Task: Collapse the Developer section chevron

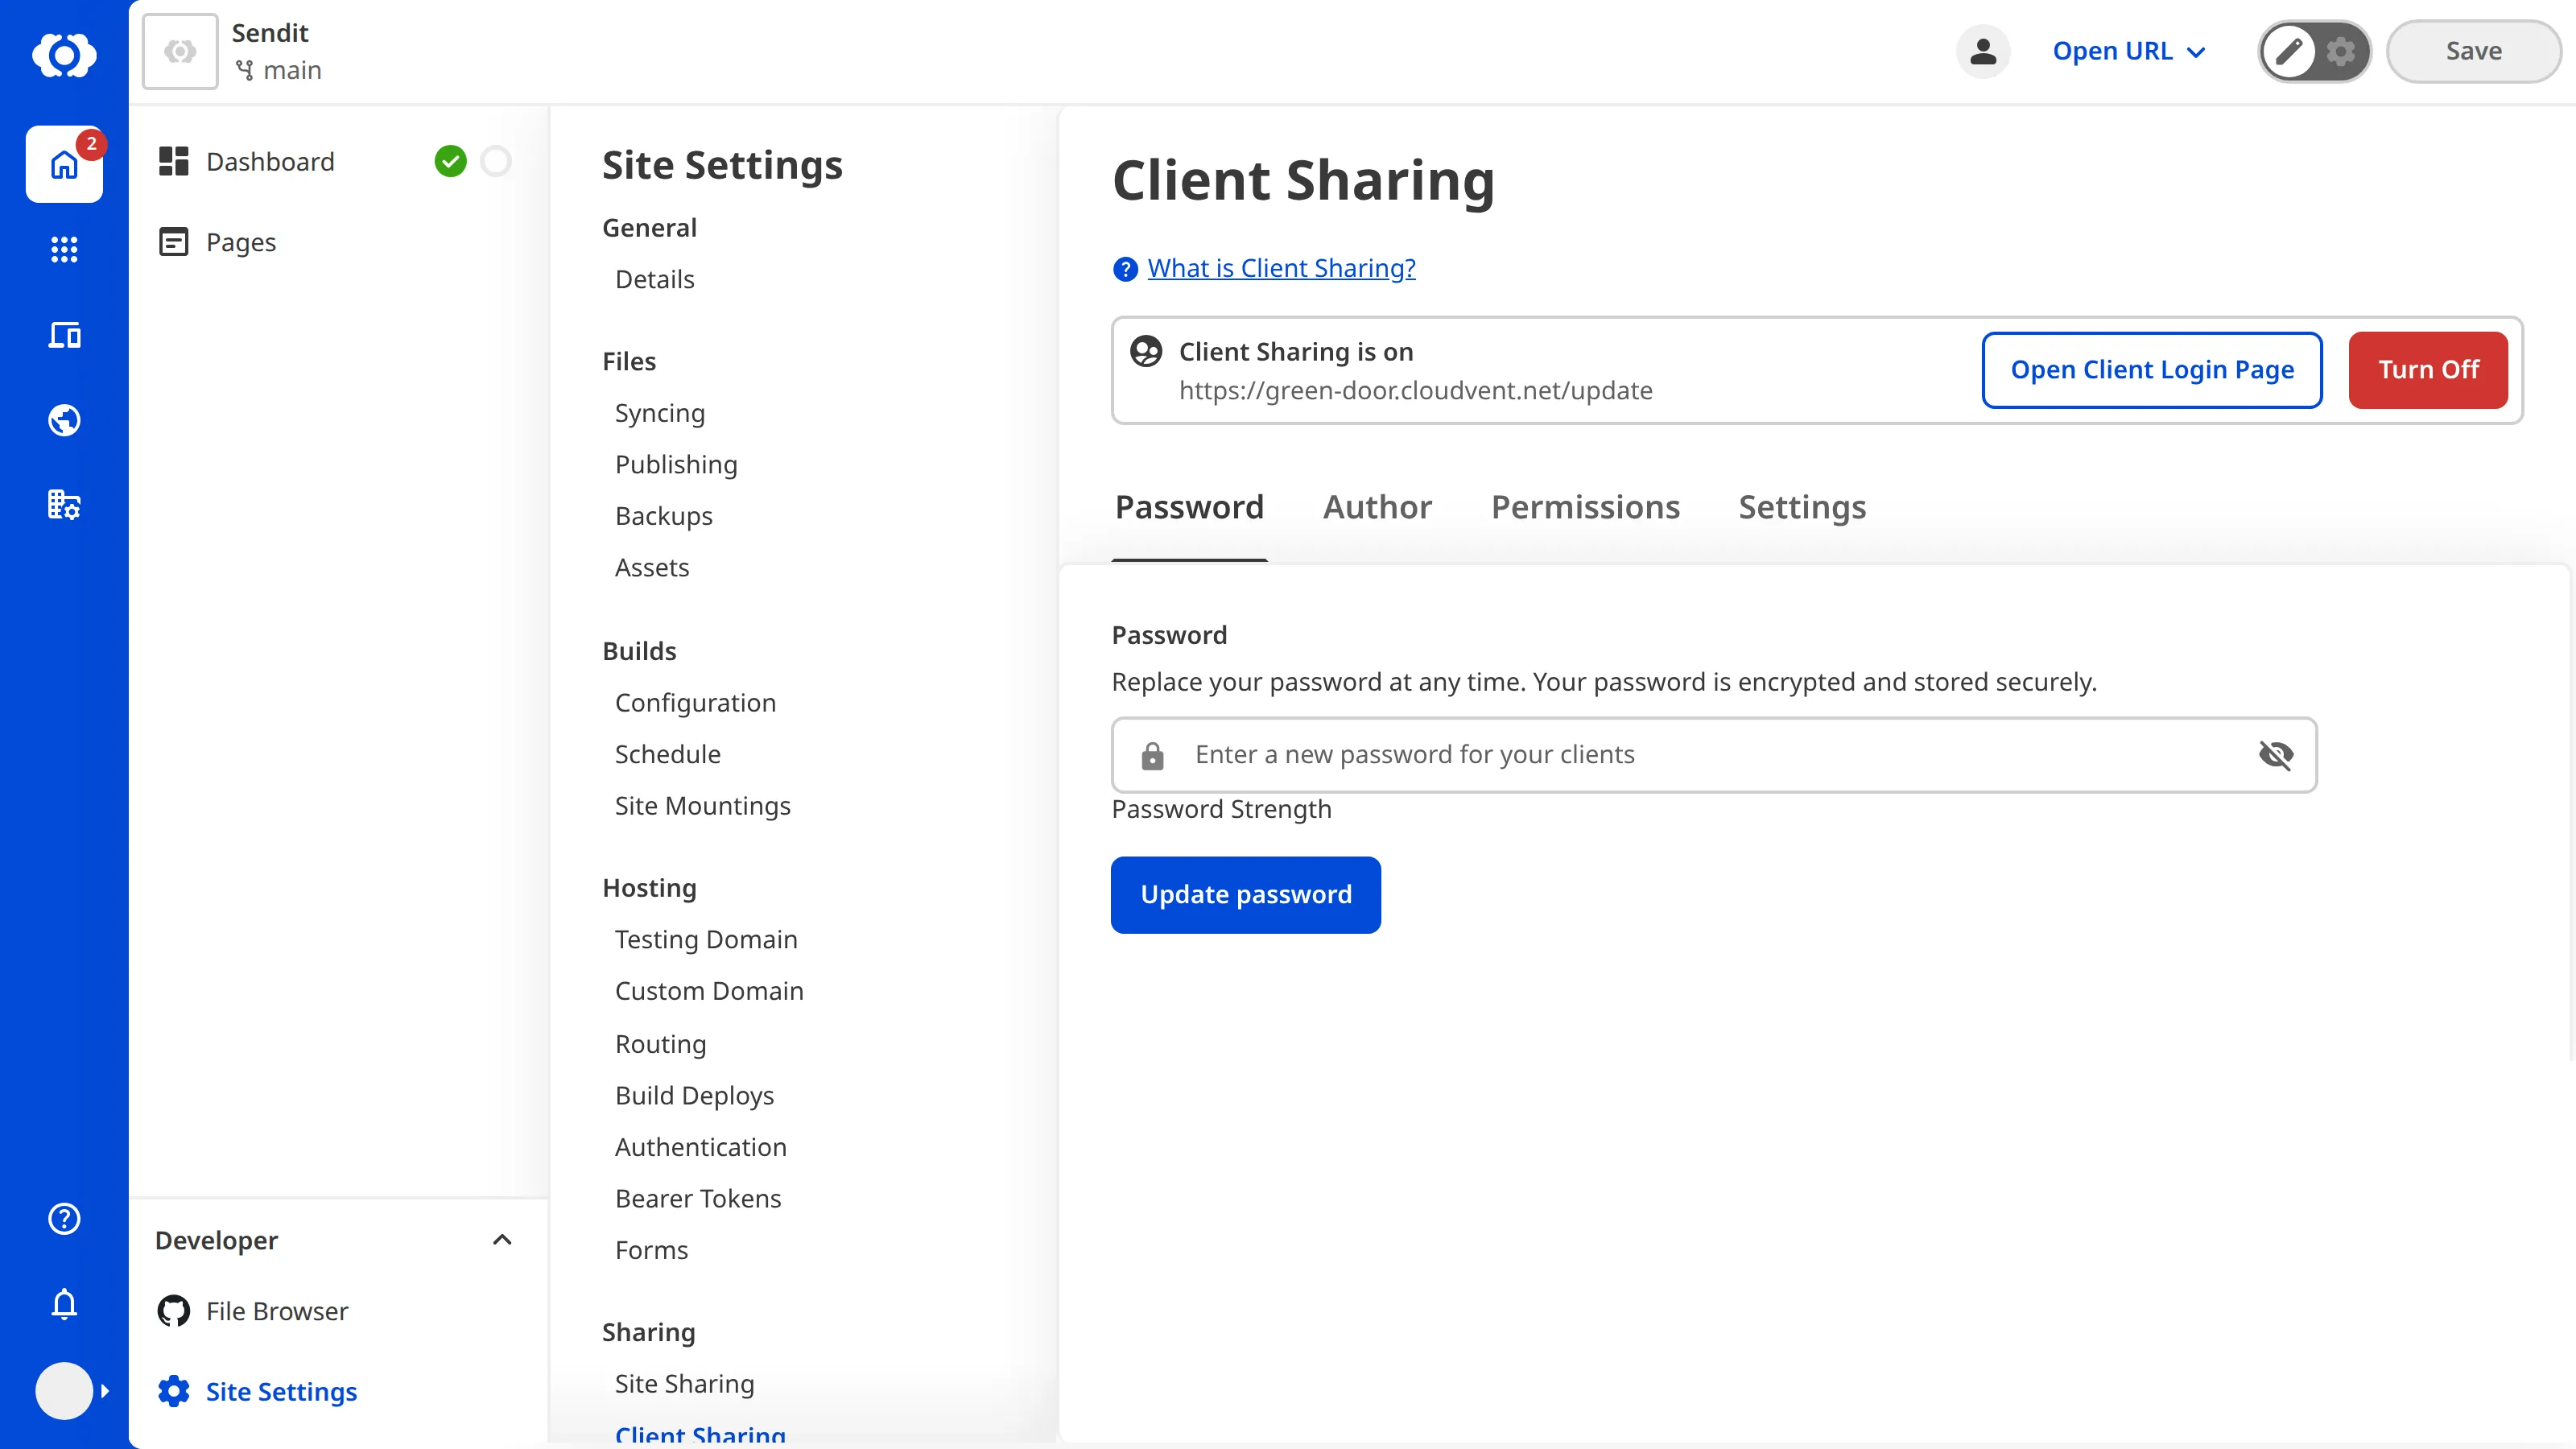Action: [502, 1240]
